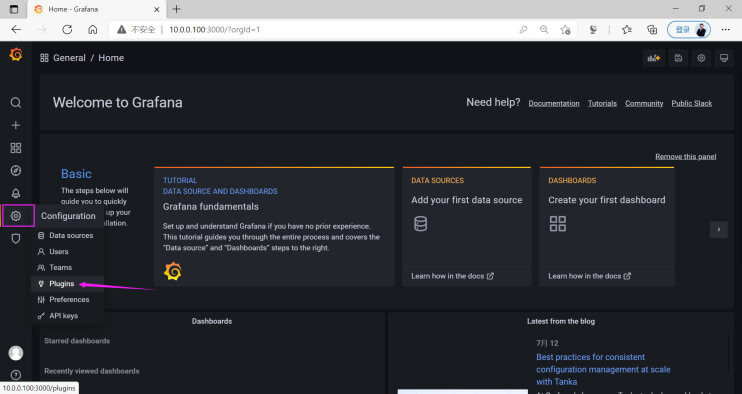The image size is (742, 394).
Task: Click the Grafana logo in sidebar
Action: 16,55
